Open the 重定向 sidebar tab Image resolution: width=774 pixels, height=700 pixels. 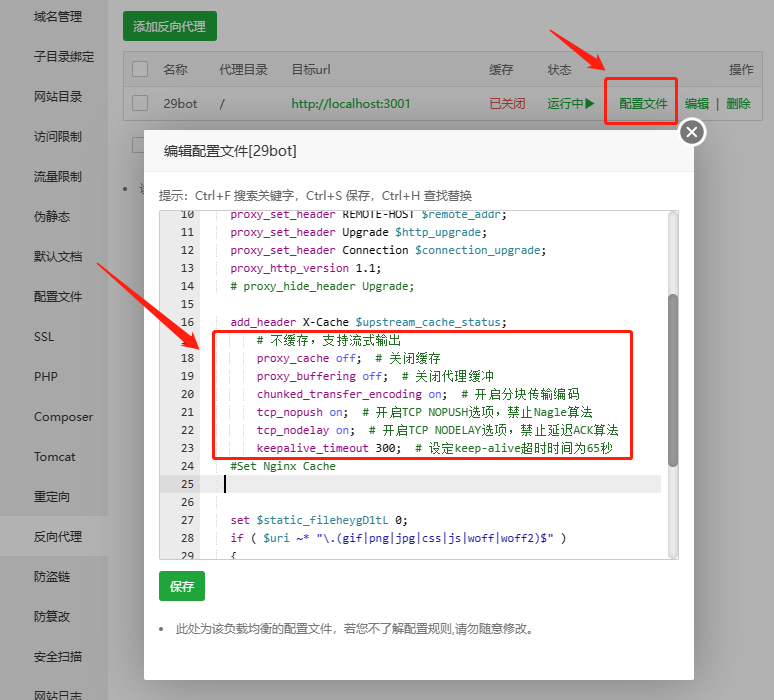(52, 497)
